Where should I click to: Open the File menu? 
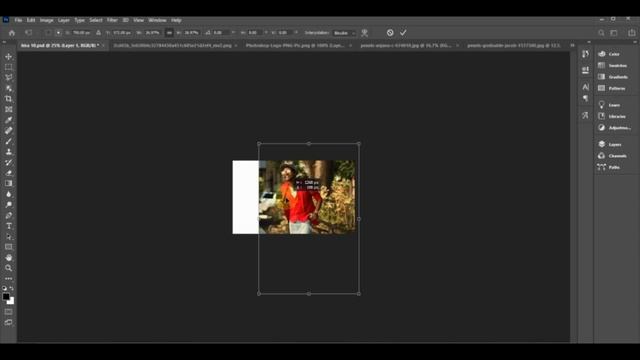[18, 20]
